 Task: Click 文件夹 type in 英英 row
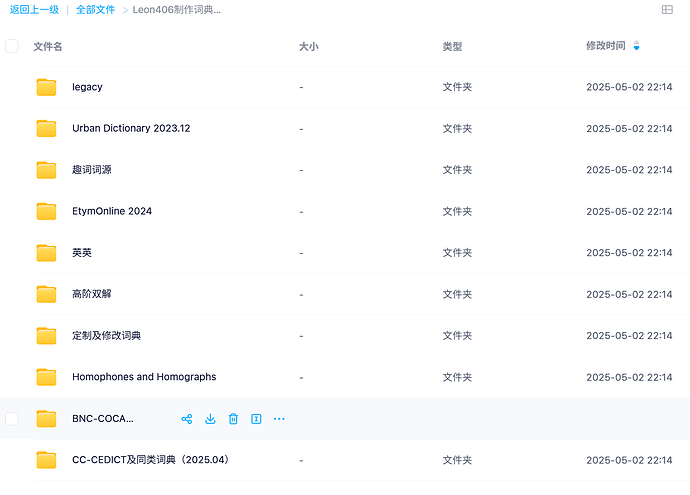click(457, 253)
